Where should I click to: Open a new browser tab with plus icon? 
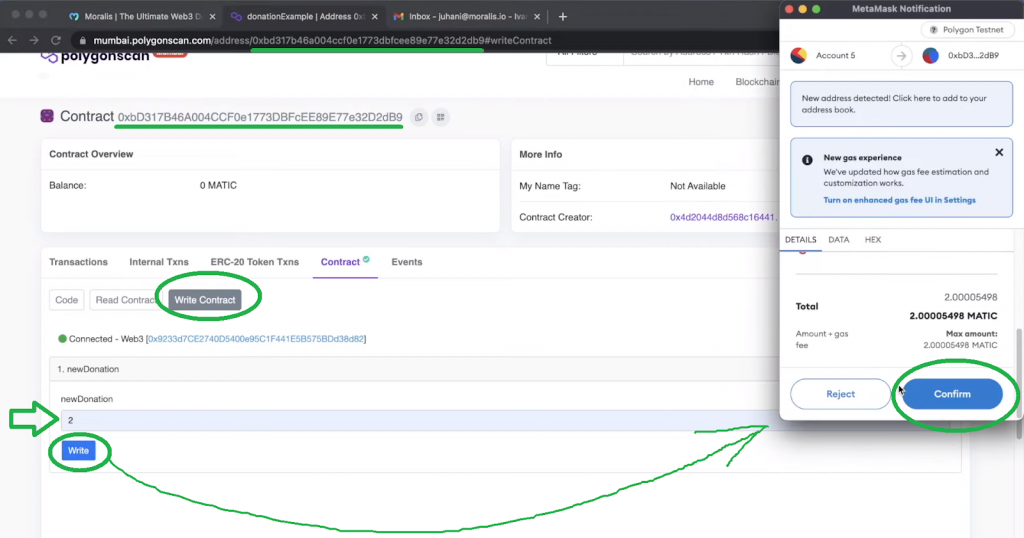pos(563,17)
